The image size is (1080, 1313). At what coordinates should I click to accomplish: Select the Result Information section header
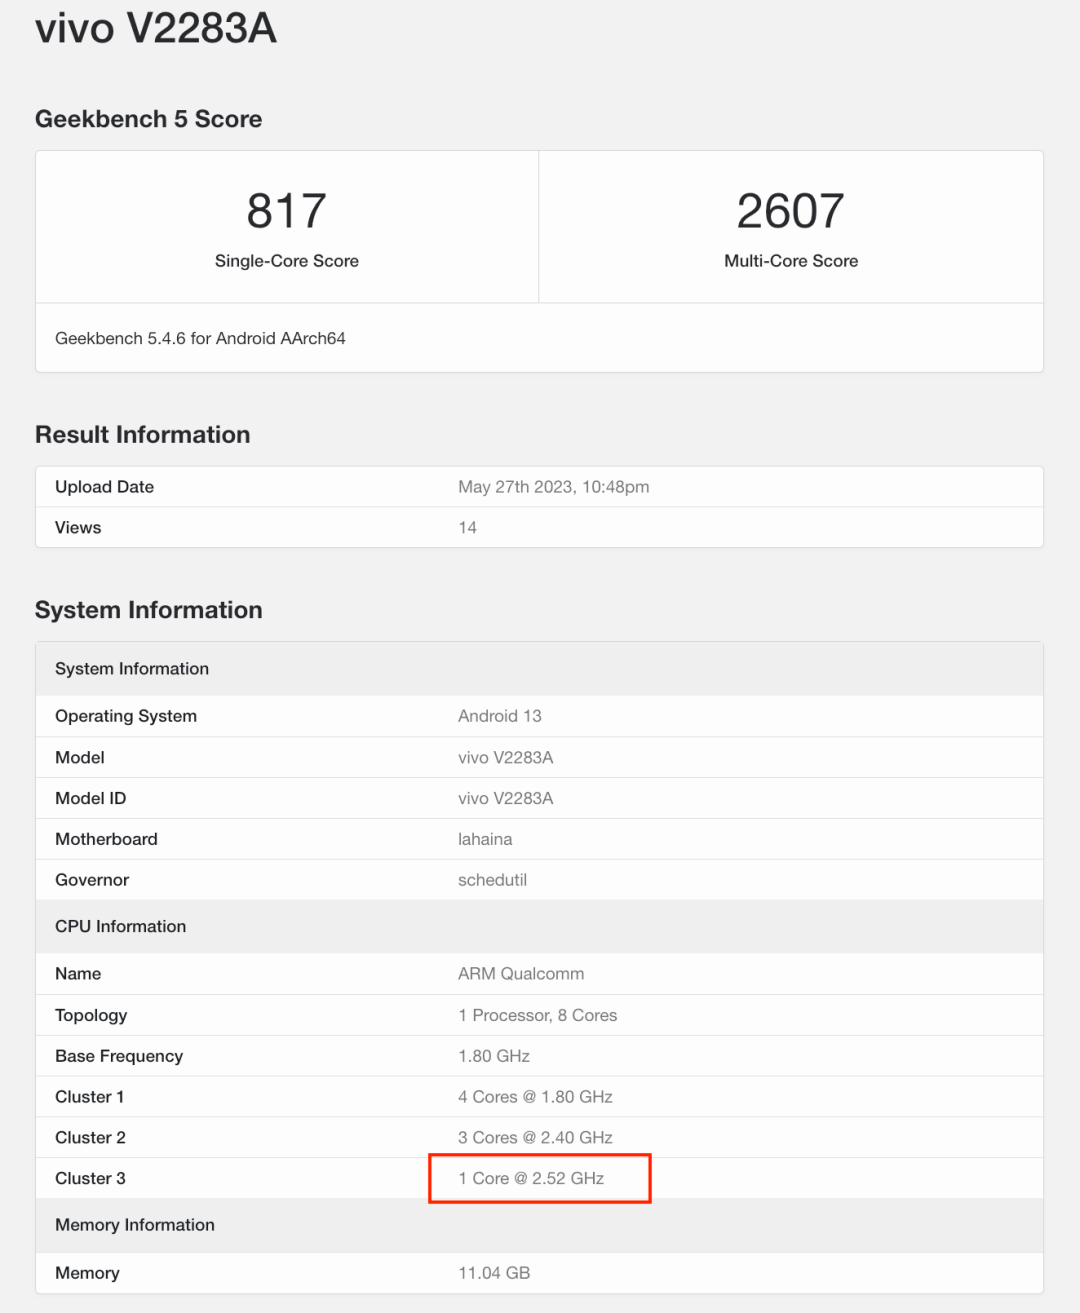click(142, 434)
